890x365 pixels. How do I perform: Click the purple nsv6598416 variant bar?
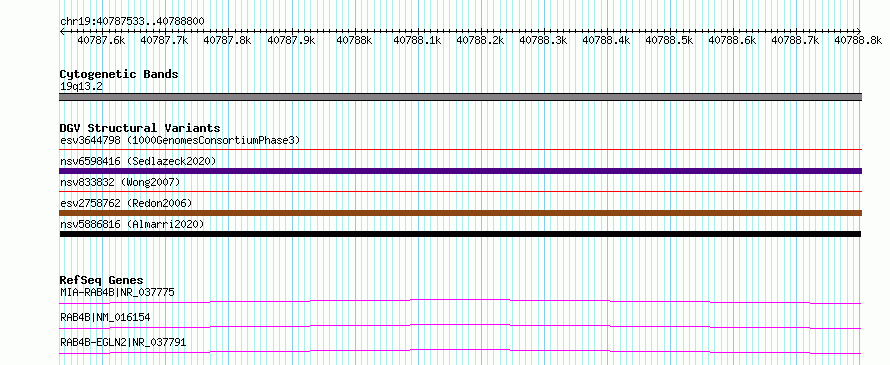click(461, 171)
